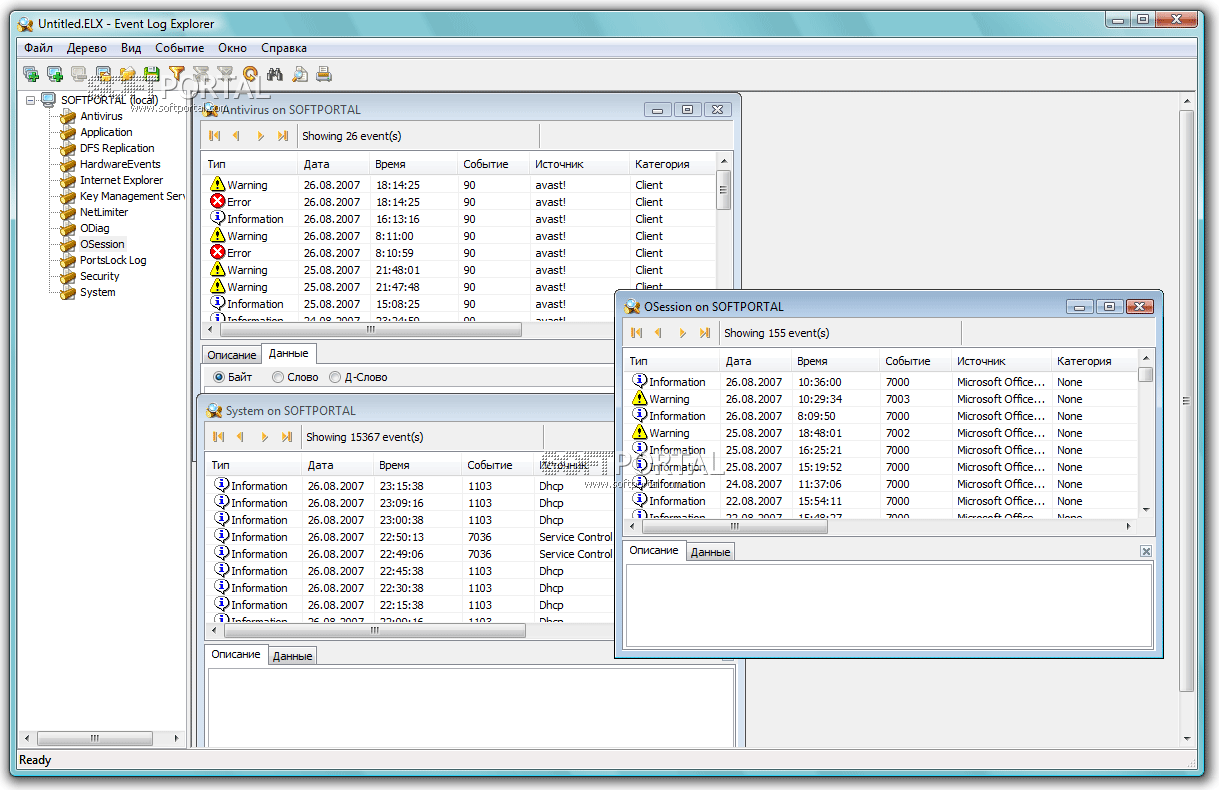
Task: Sort OSession events by Время column
Action: pos(835,361)
